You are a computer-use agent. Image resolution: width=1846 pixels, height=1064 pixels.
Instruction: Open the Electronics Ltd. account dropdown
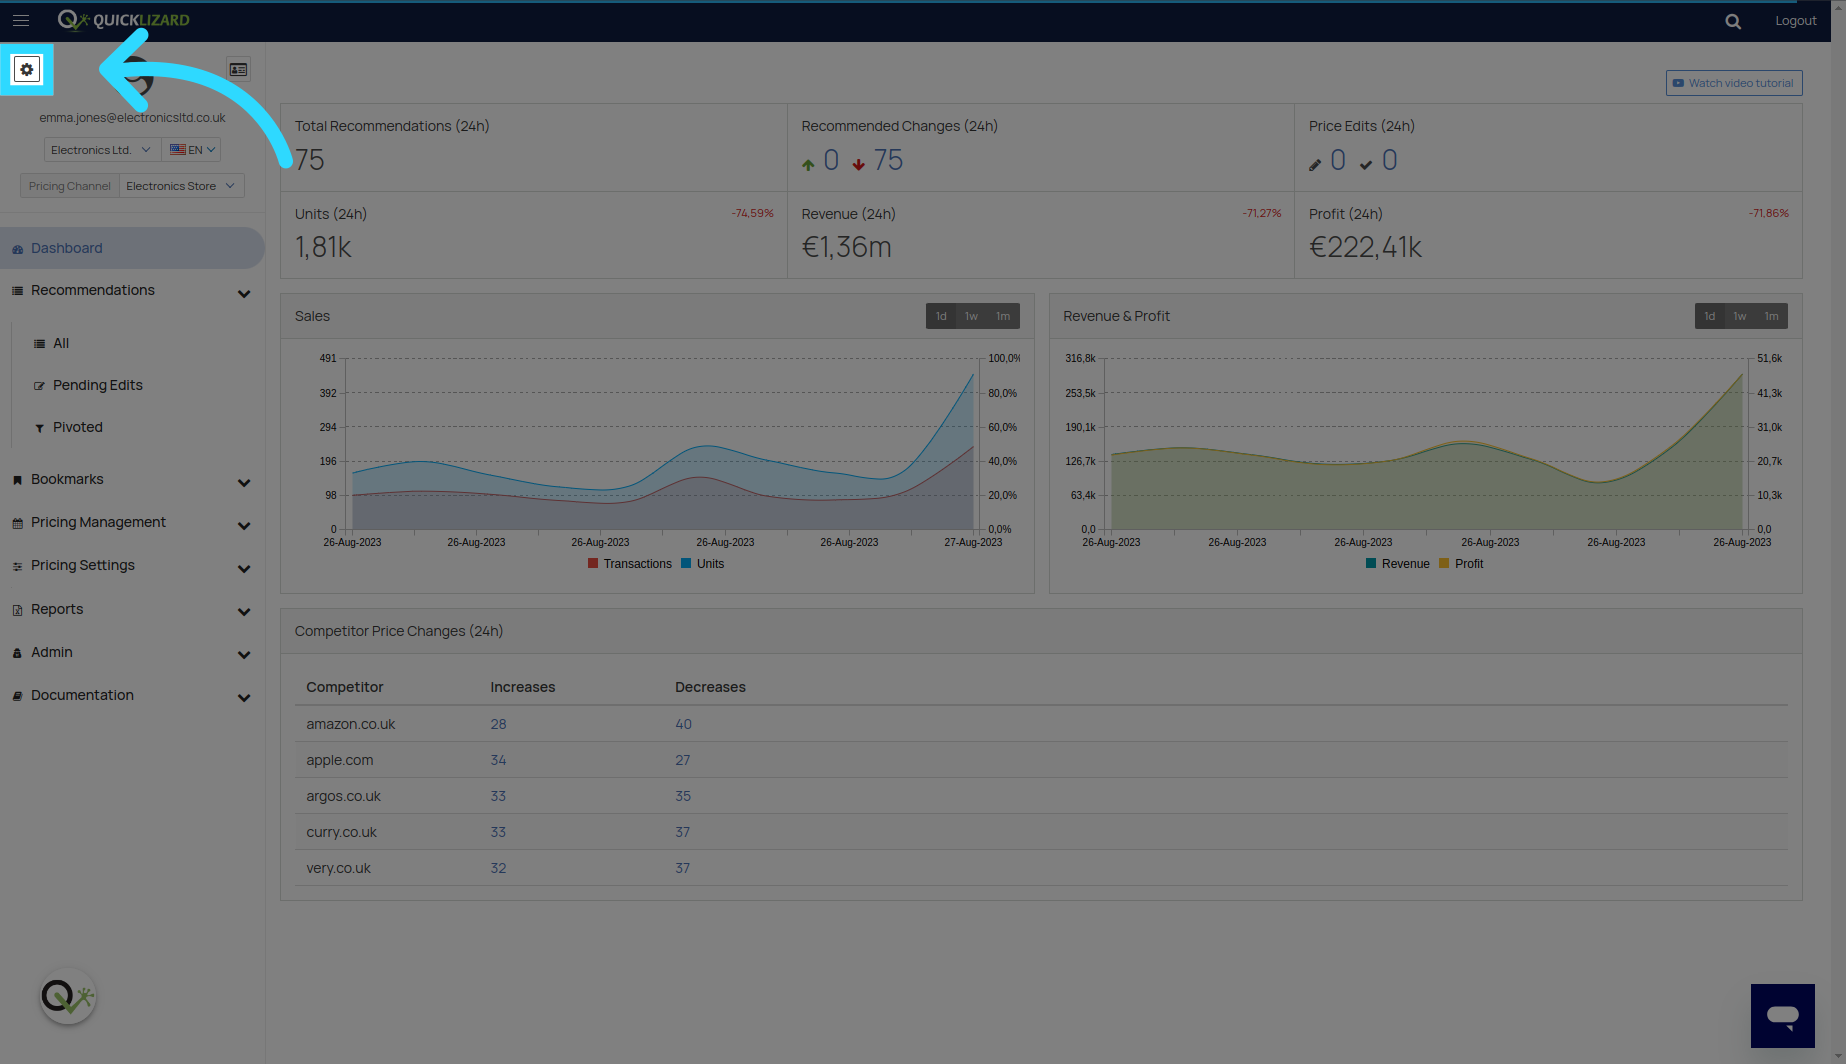coord(101,150)
